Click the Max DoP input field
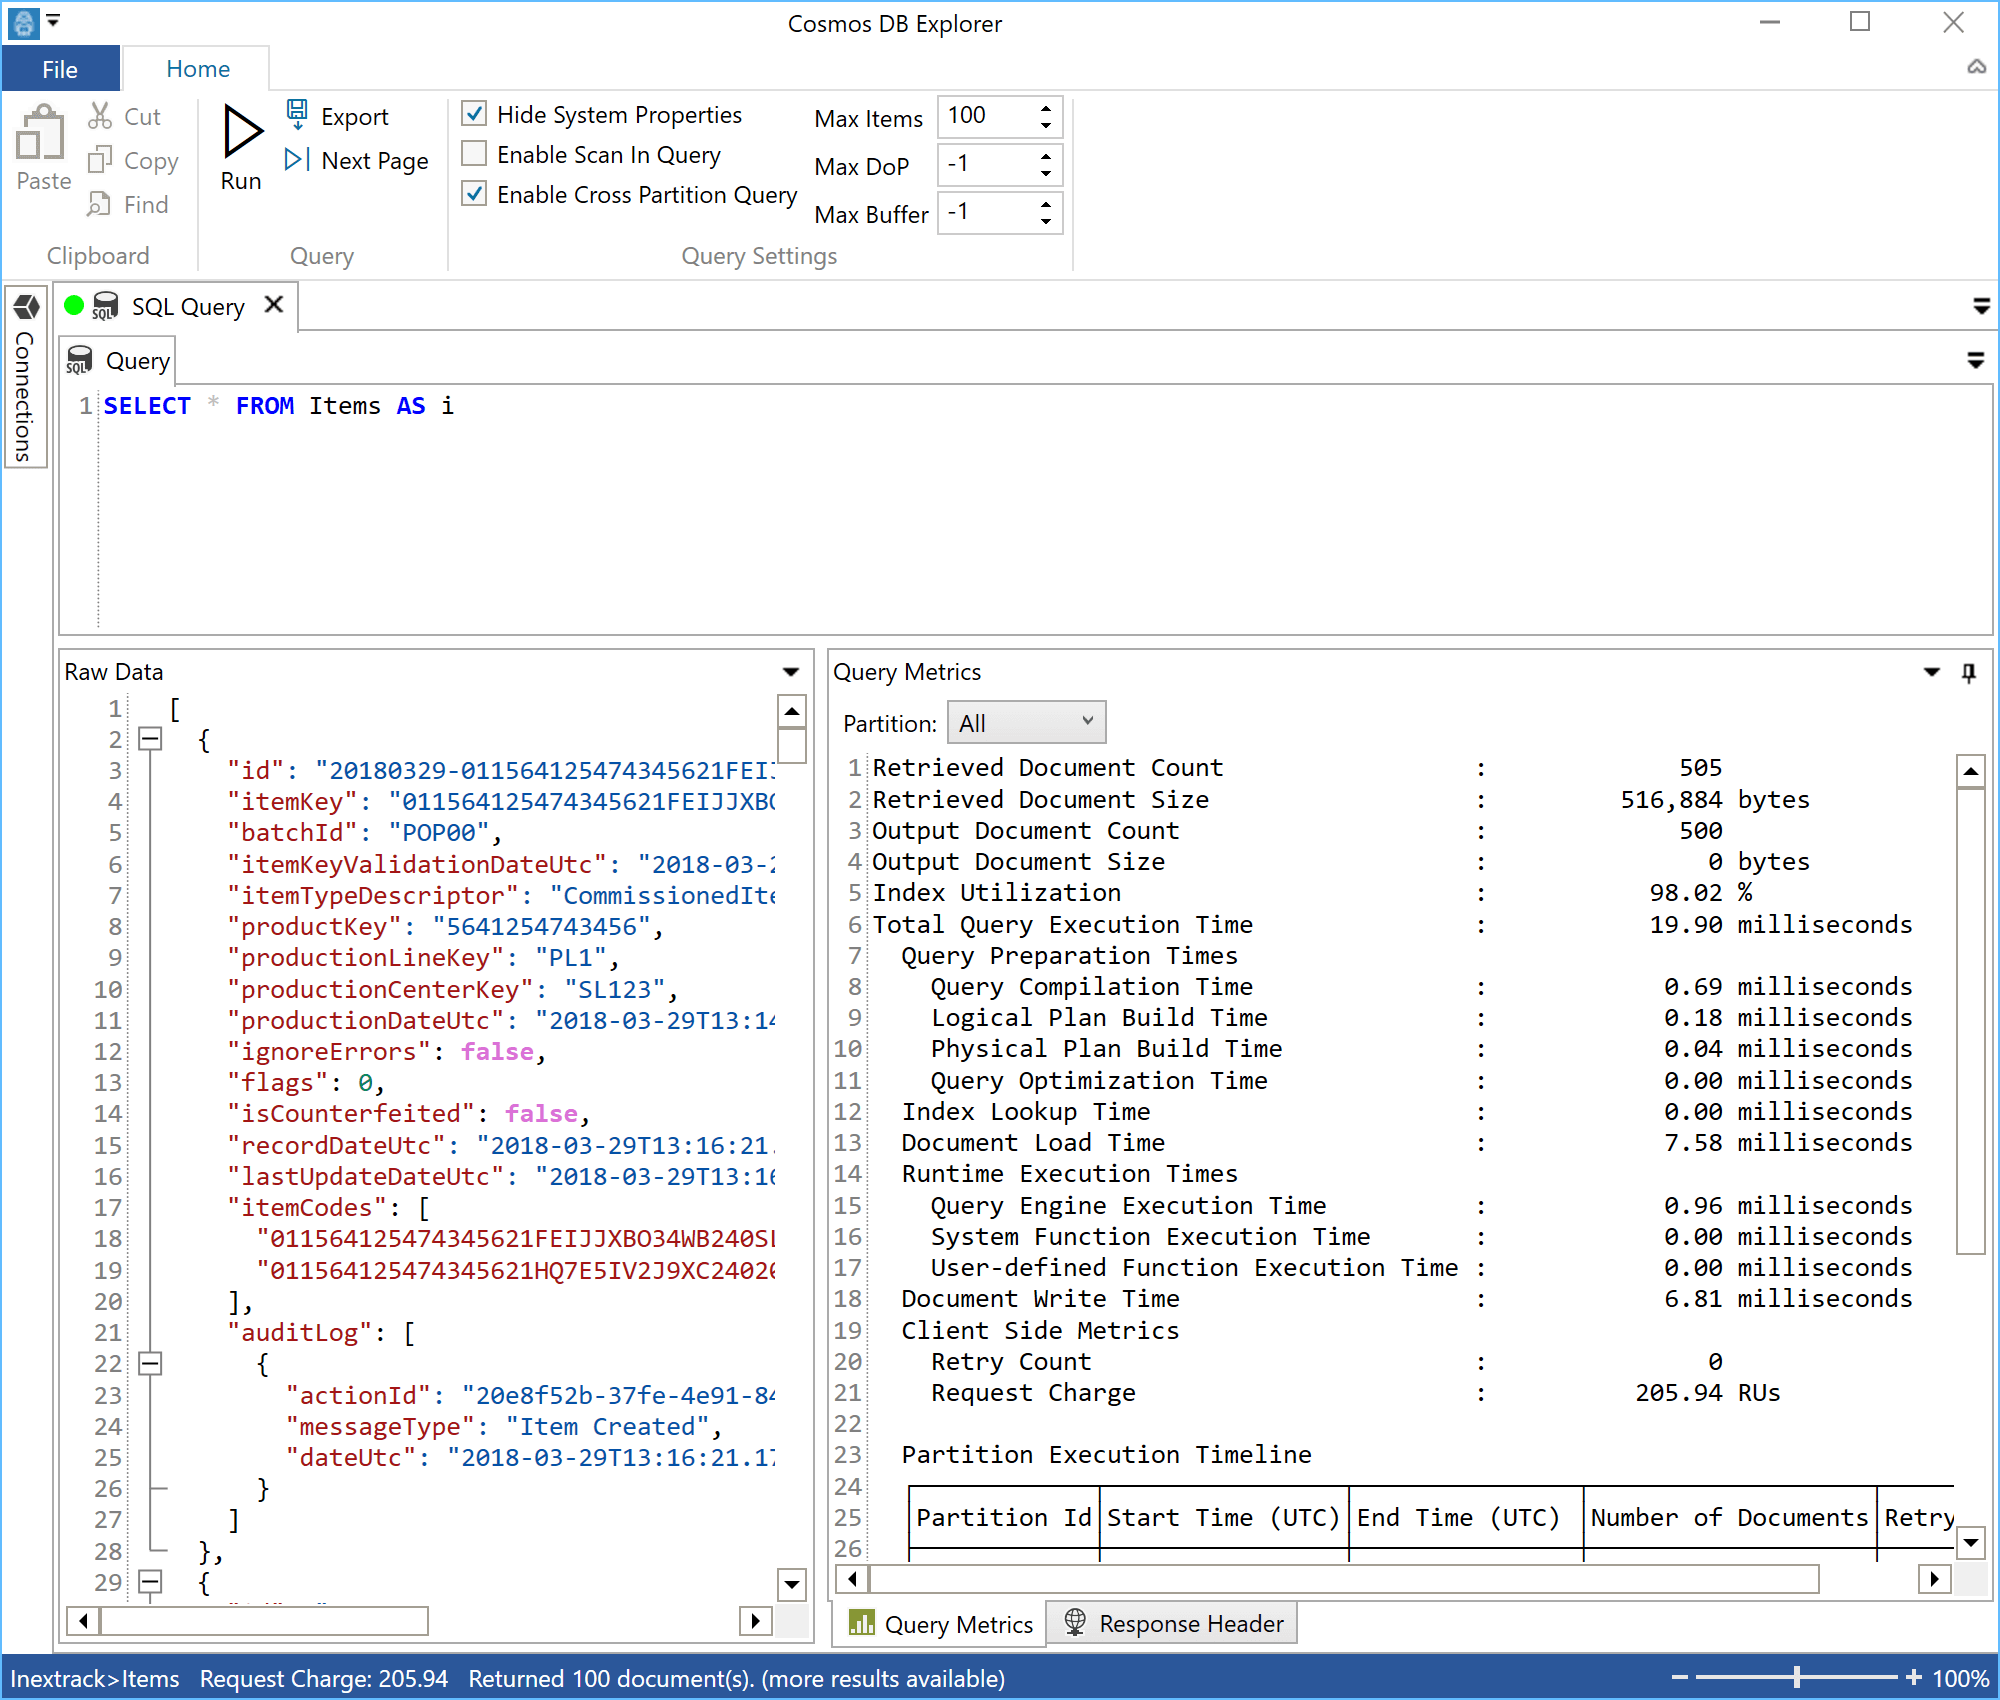Screen dimensions: 2000x1700 (x=986, y=164)
